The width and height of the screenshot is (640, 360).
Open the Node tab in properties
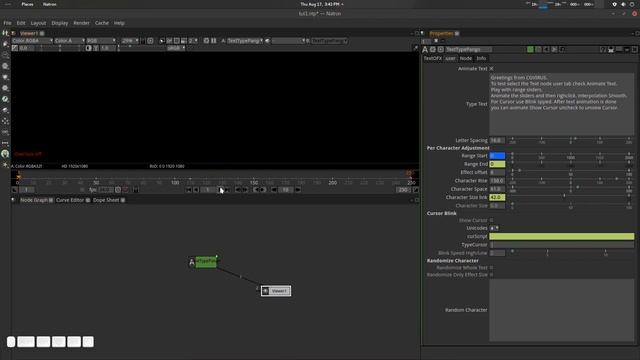click(466, 58)
